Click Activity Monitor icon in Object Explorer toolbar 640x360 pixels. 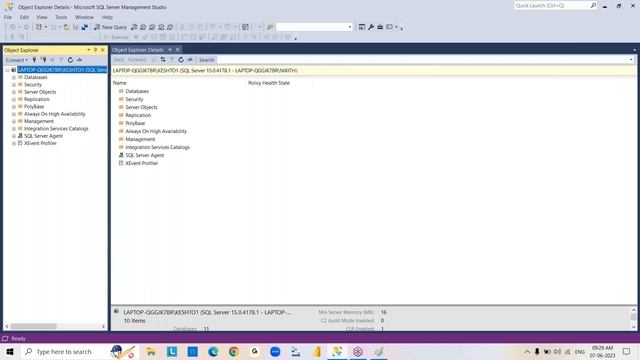[x=80, y=60]
